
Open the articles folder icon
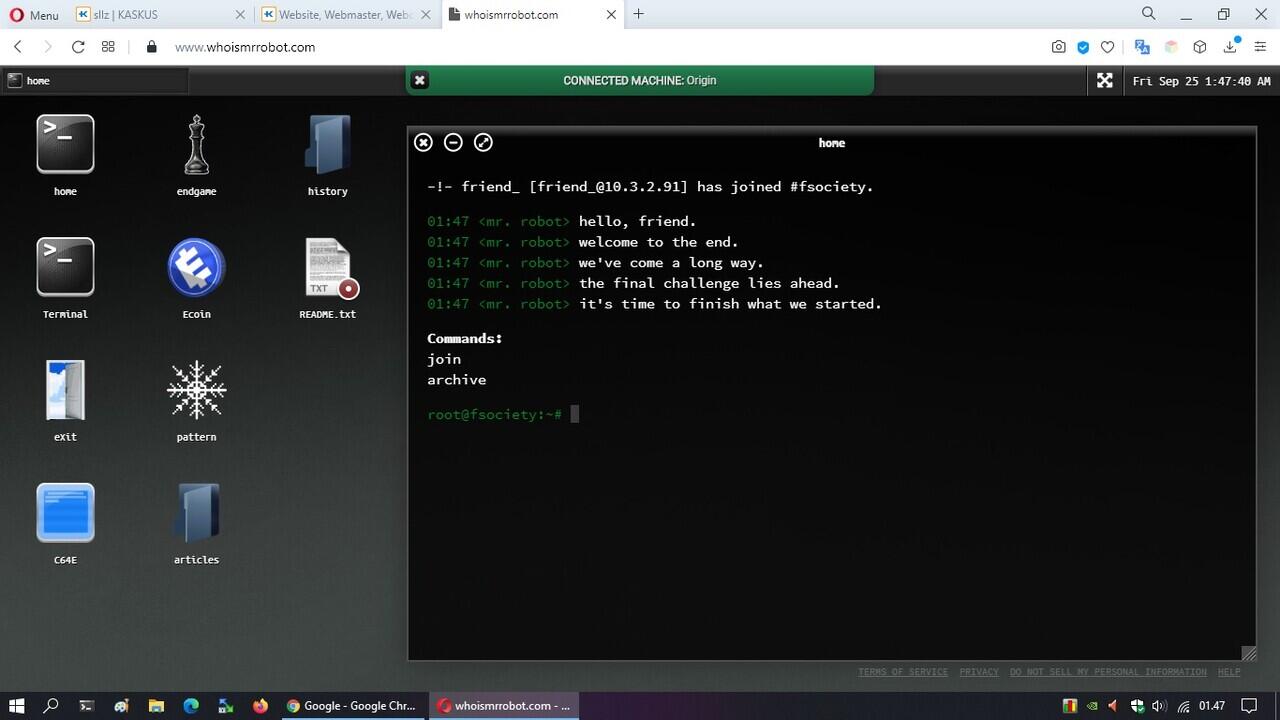[x=196, y=513]
